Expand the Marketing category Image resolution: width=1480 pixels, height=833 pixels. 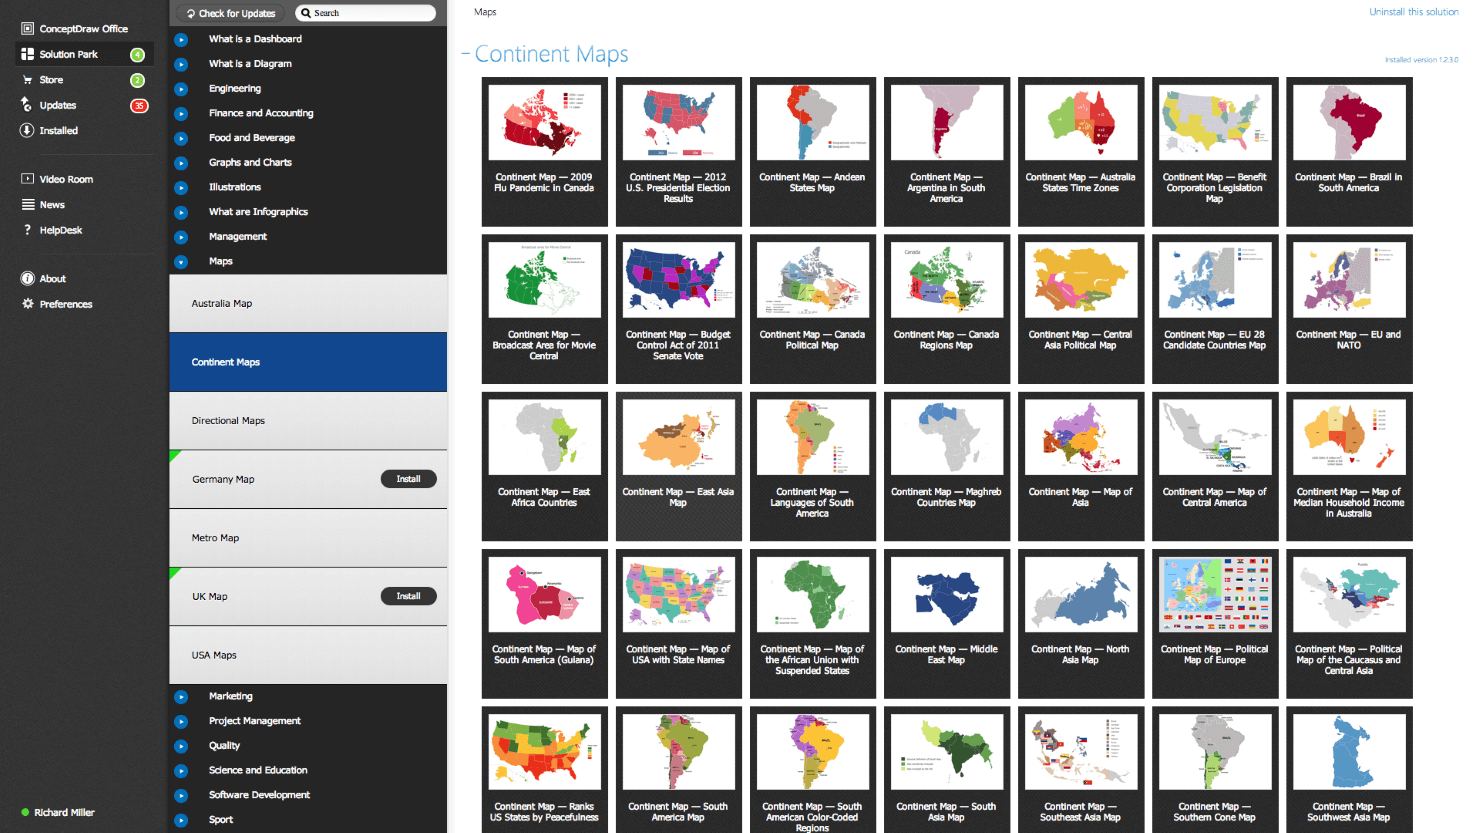(181, 697)
